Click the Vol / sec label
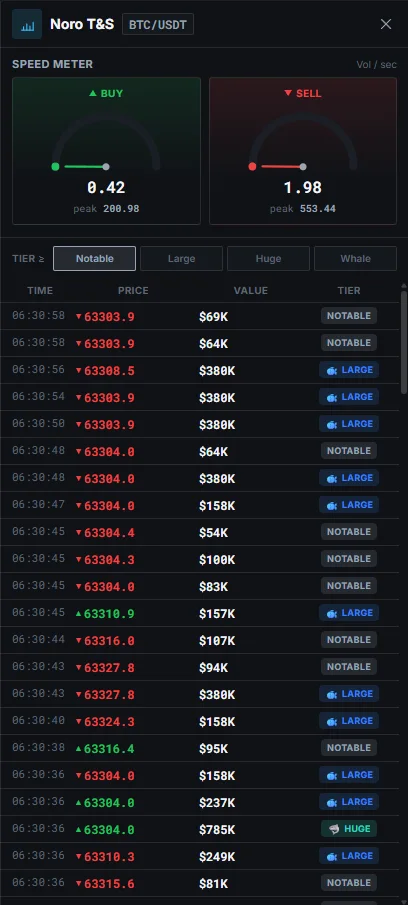The image size is (408, 905). click(376, 65)
